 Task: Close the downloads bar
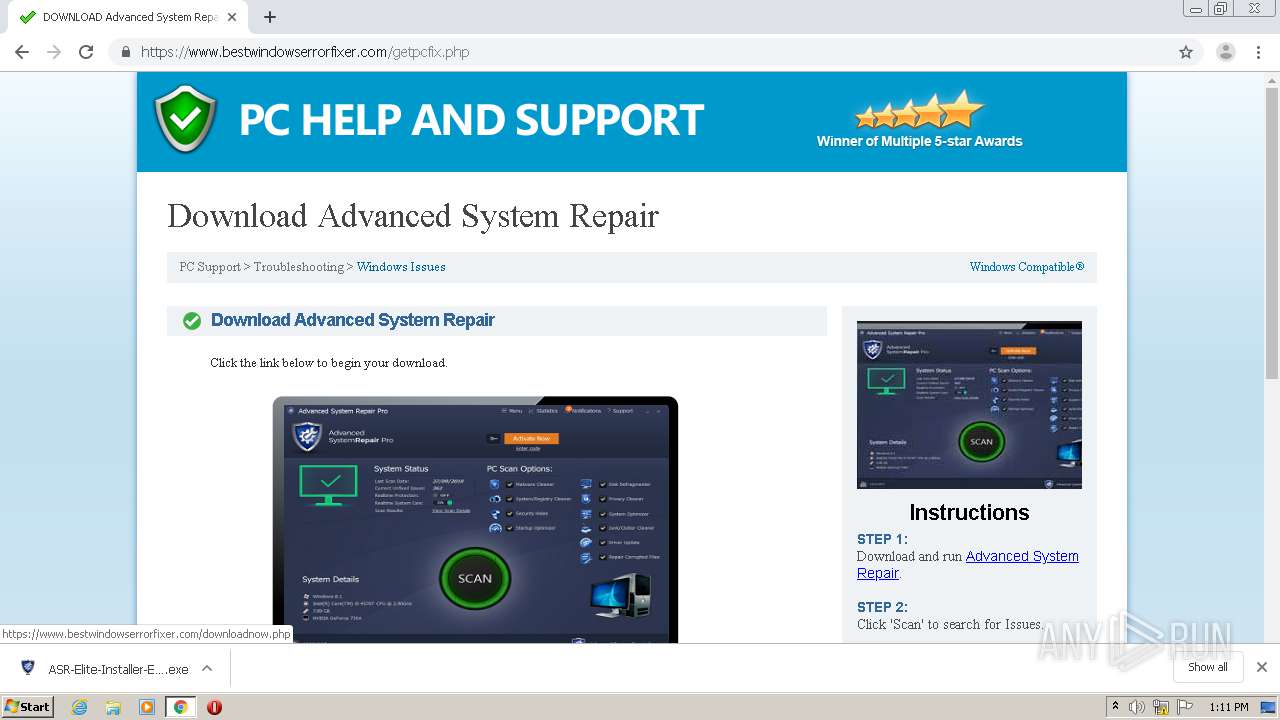[x=1262, y=667]
